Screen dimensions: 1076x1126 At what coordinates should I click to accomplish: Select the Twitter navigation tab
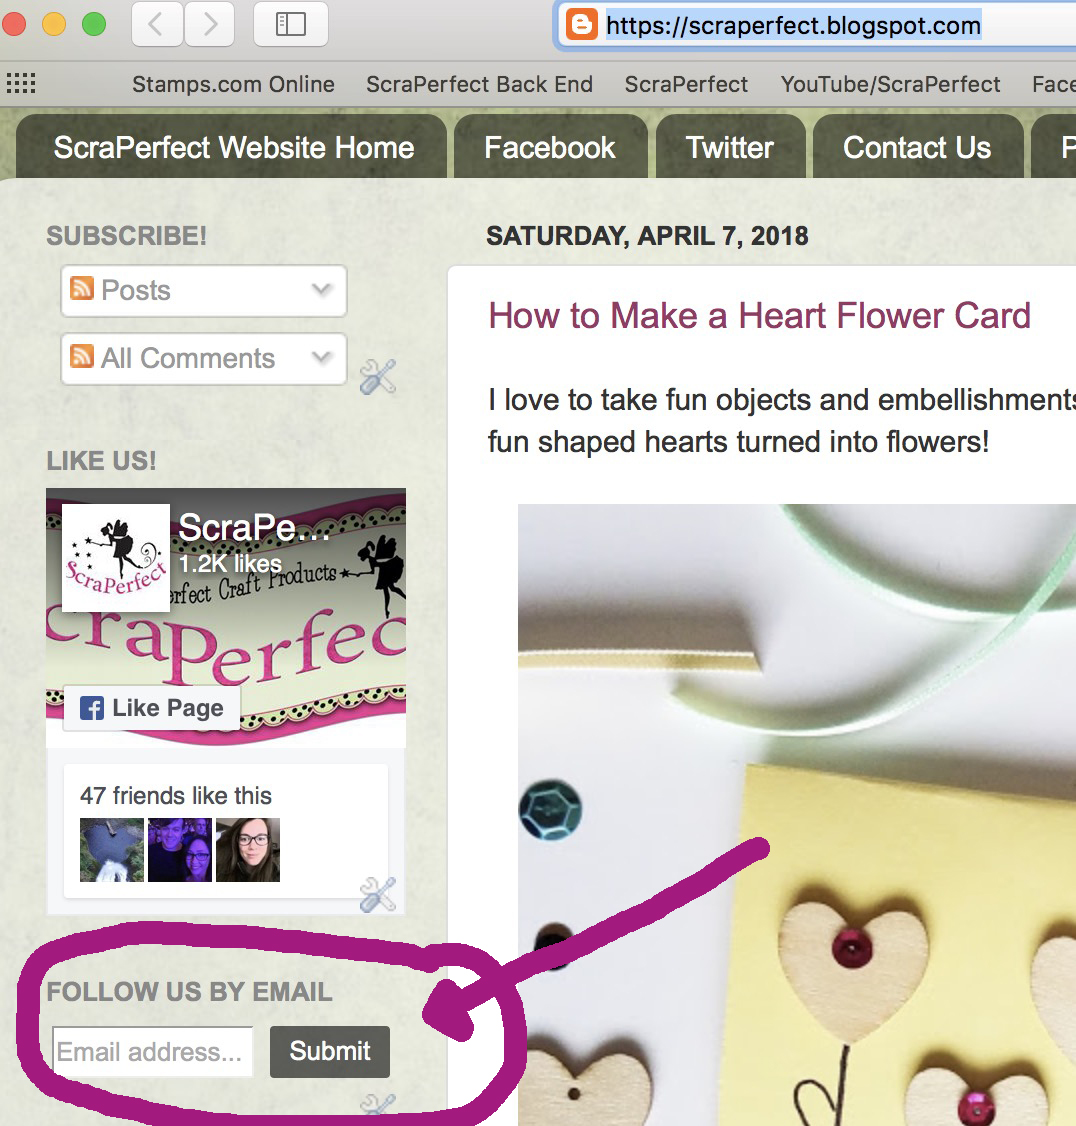(731, 147)
